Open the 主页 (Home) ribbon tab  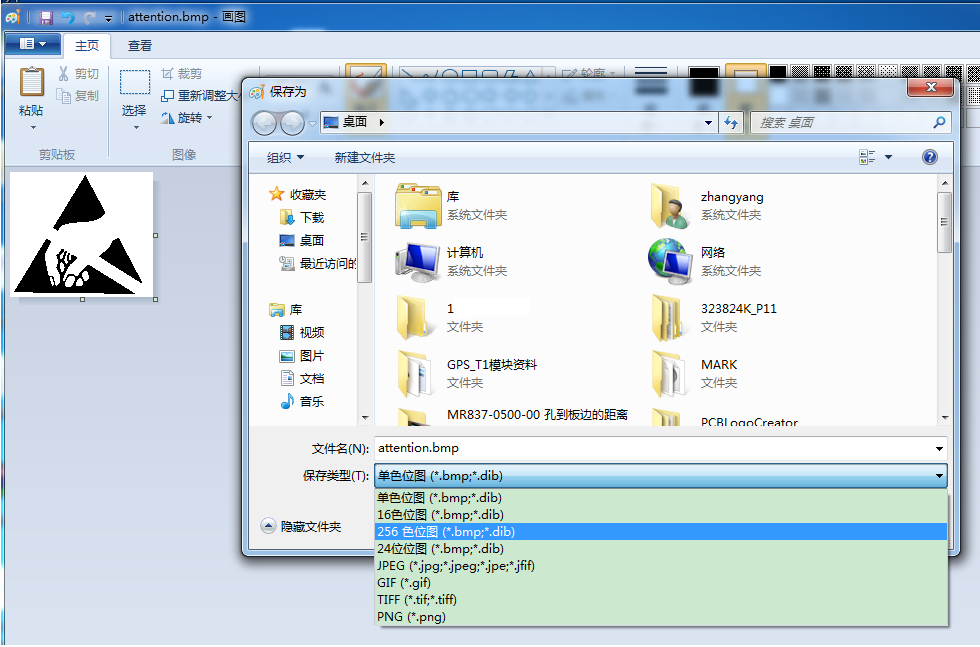coord(87,46)
